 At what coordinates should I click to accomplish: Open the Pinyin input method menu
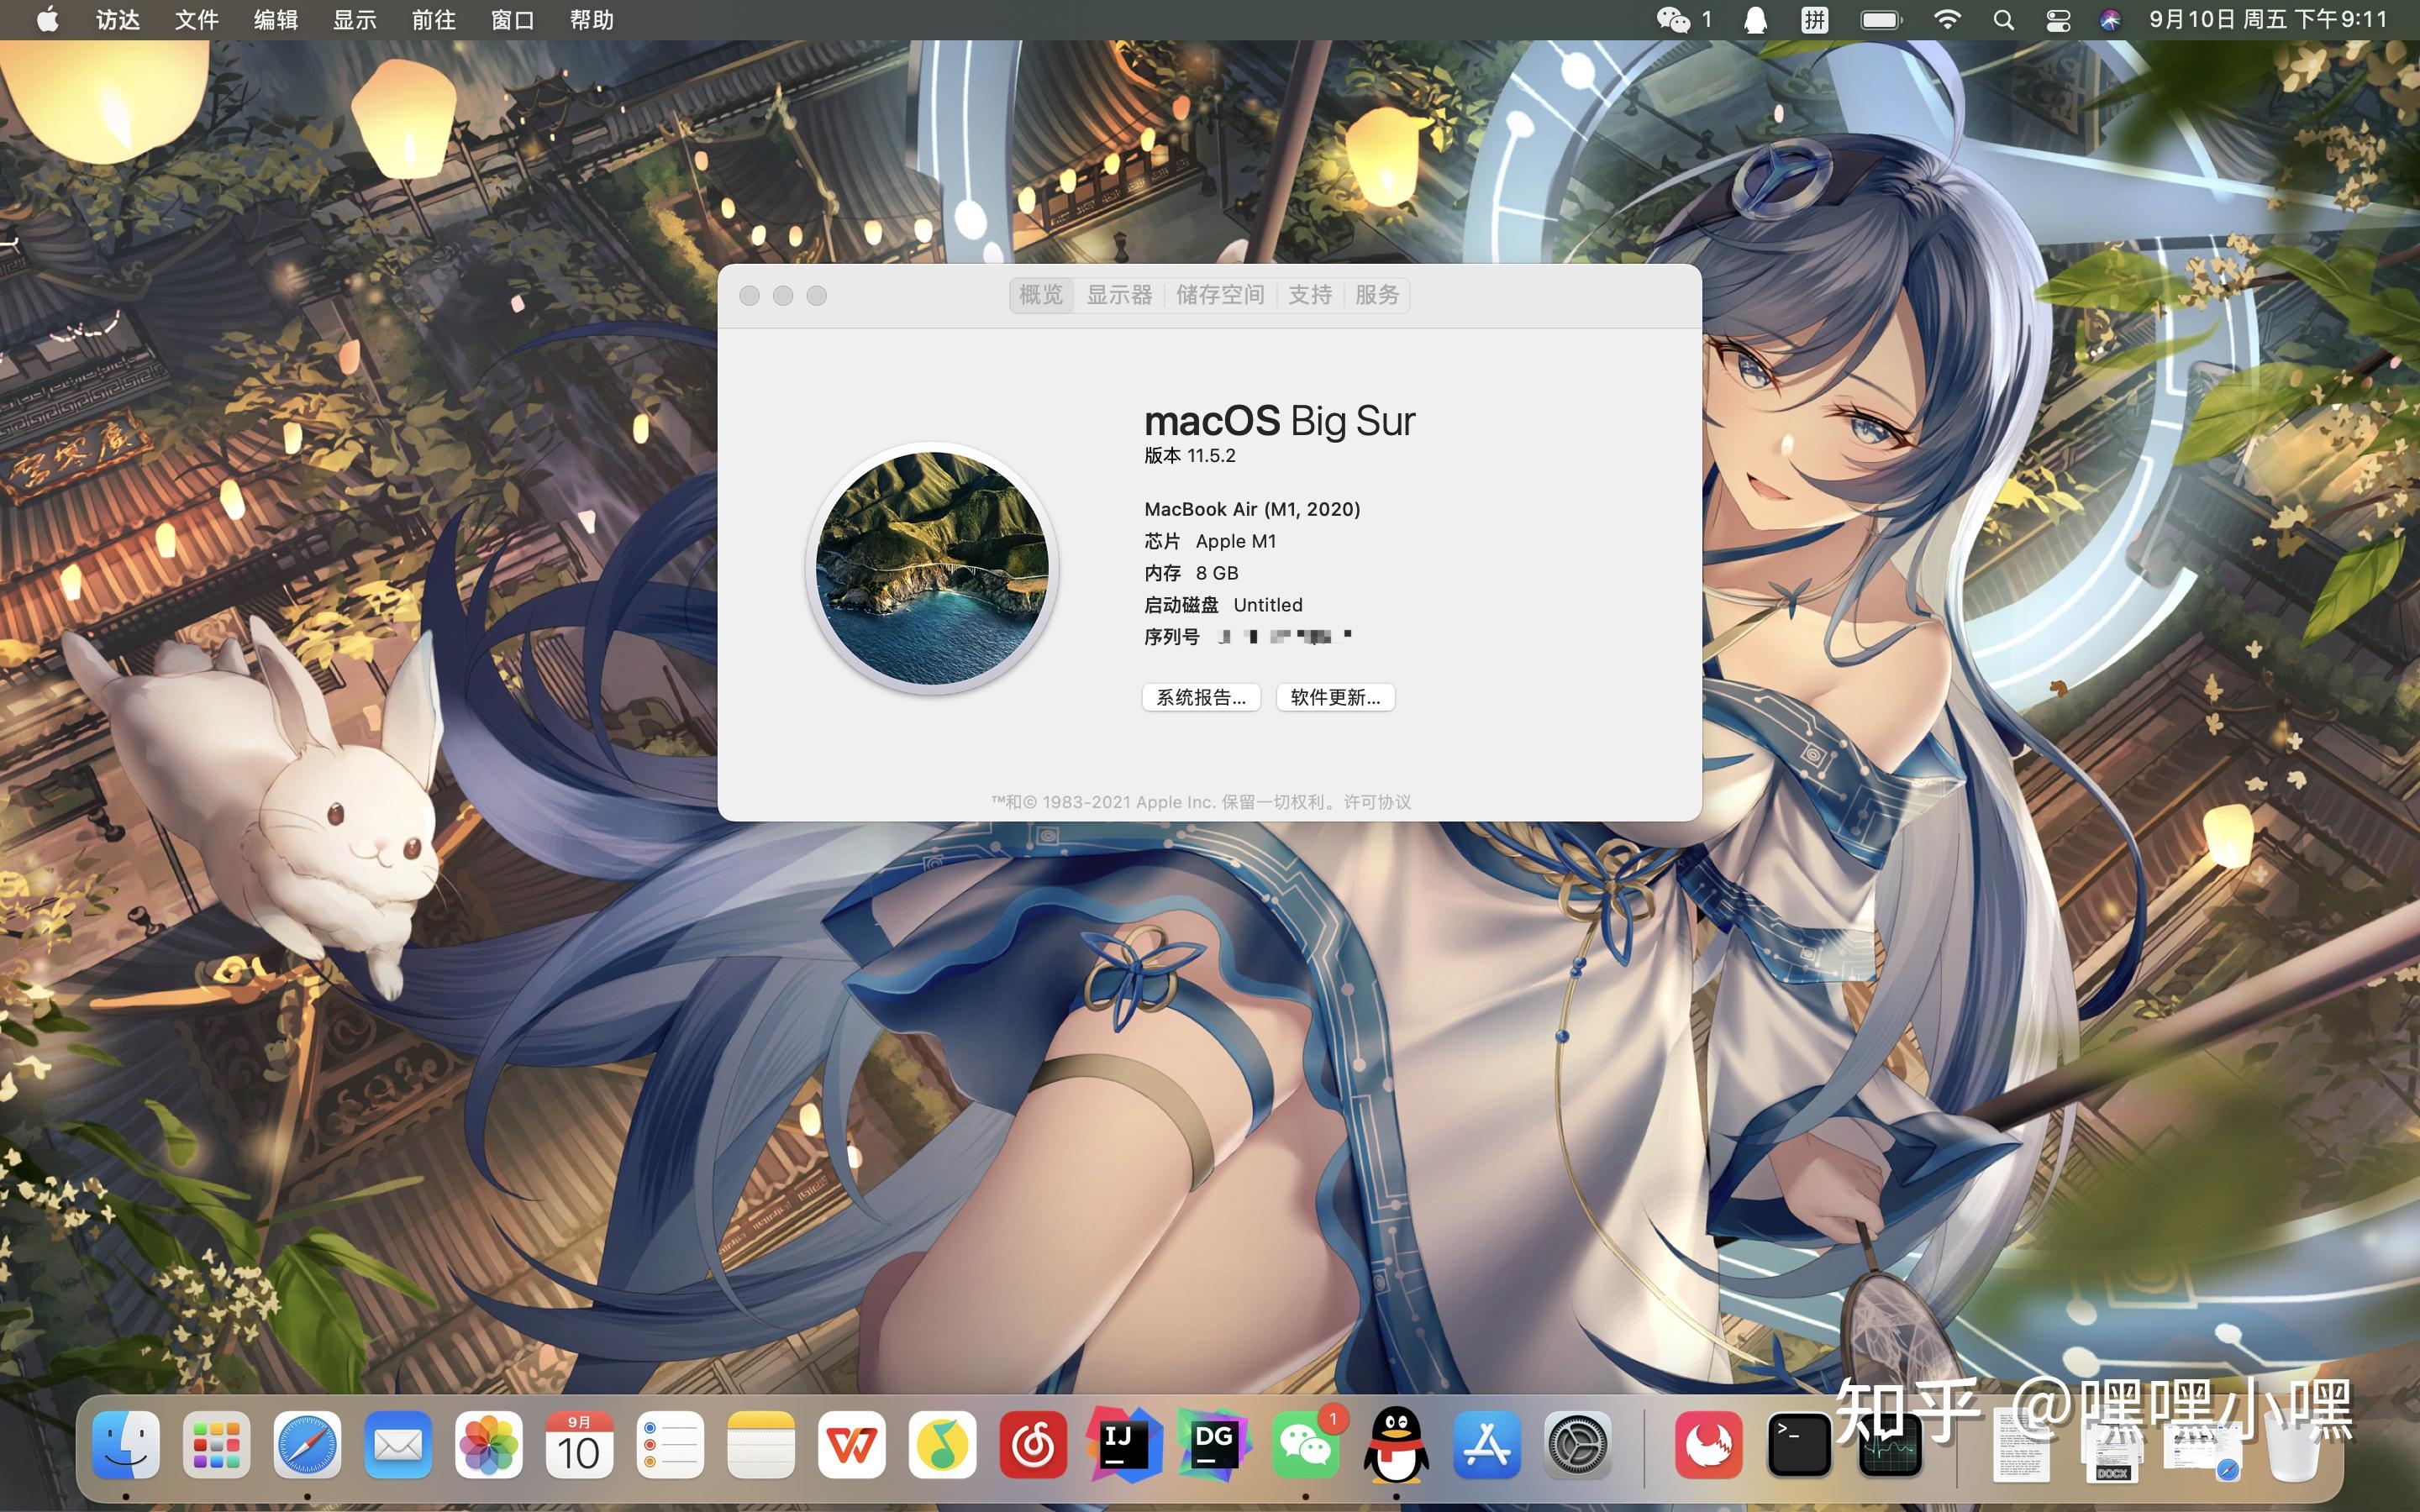(x=1814, y=20)
